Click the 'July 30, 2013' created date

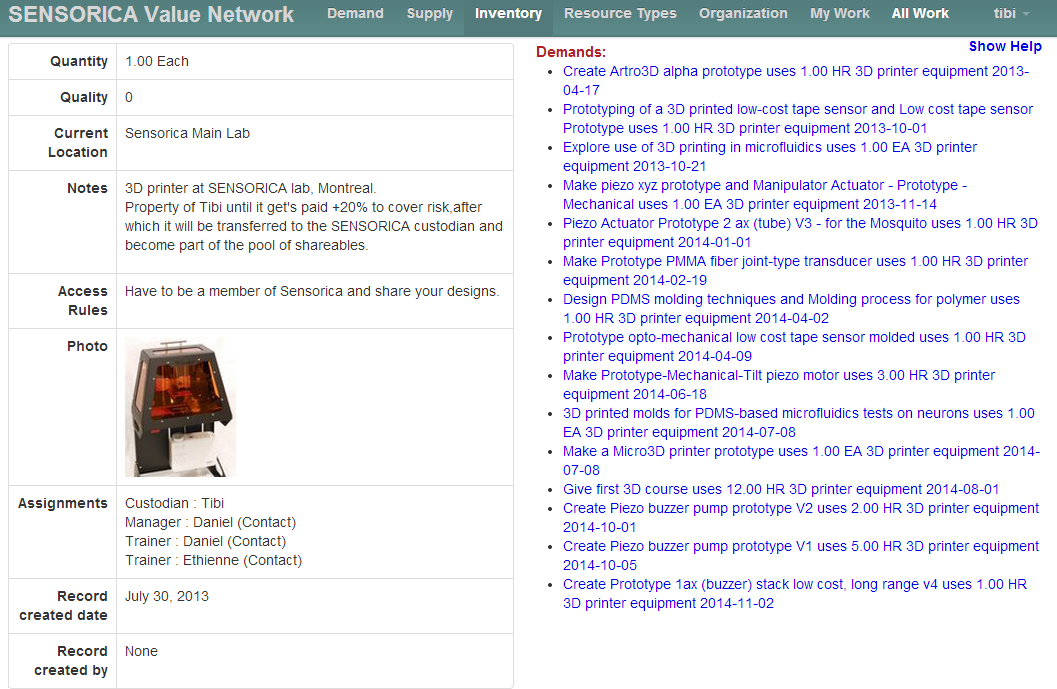167,596
